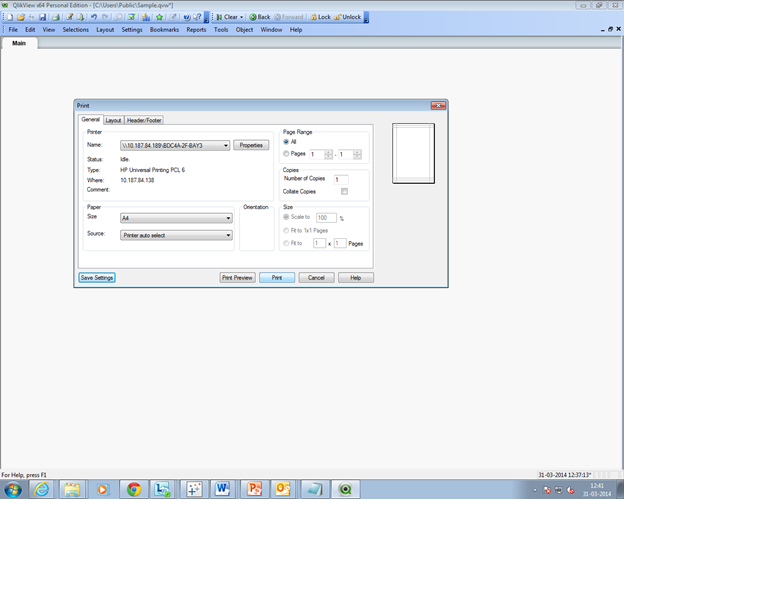Select the All page range option
768x614 pixels.
286,142
